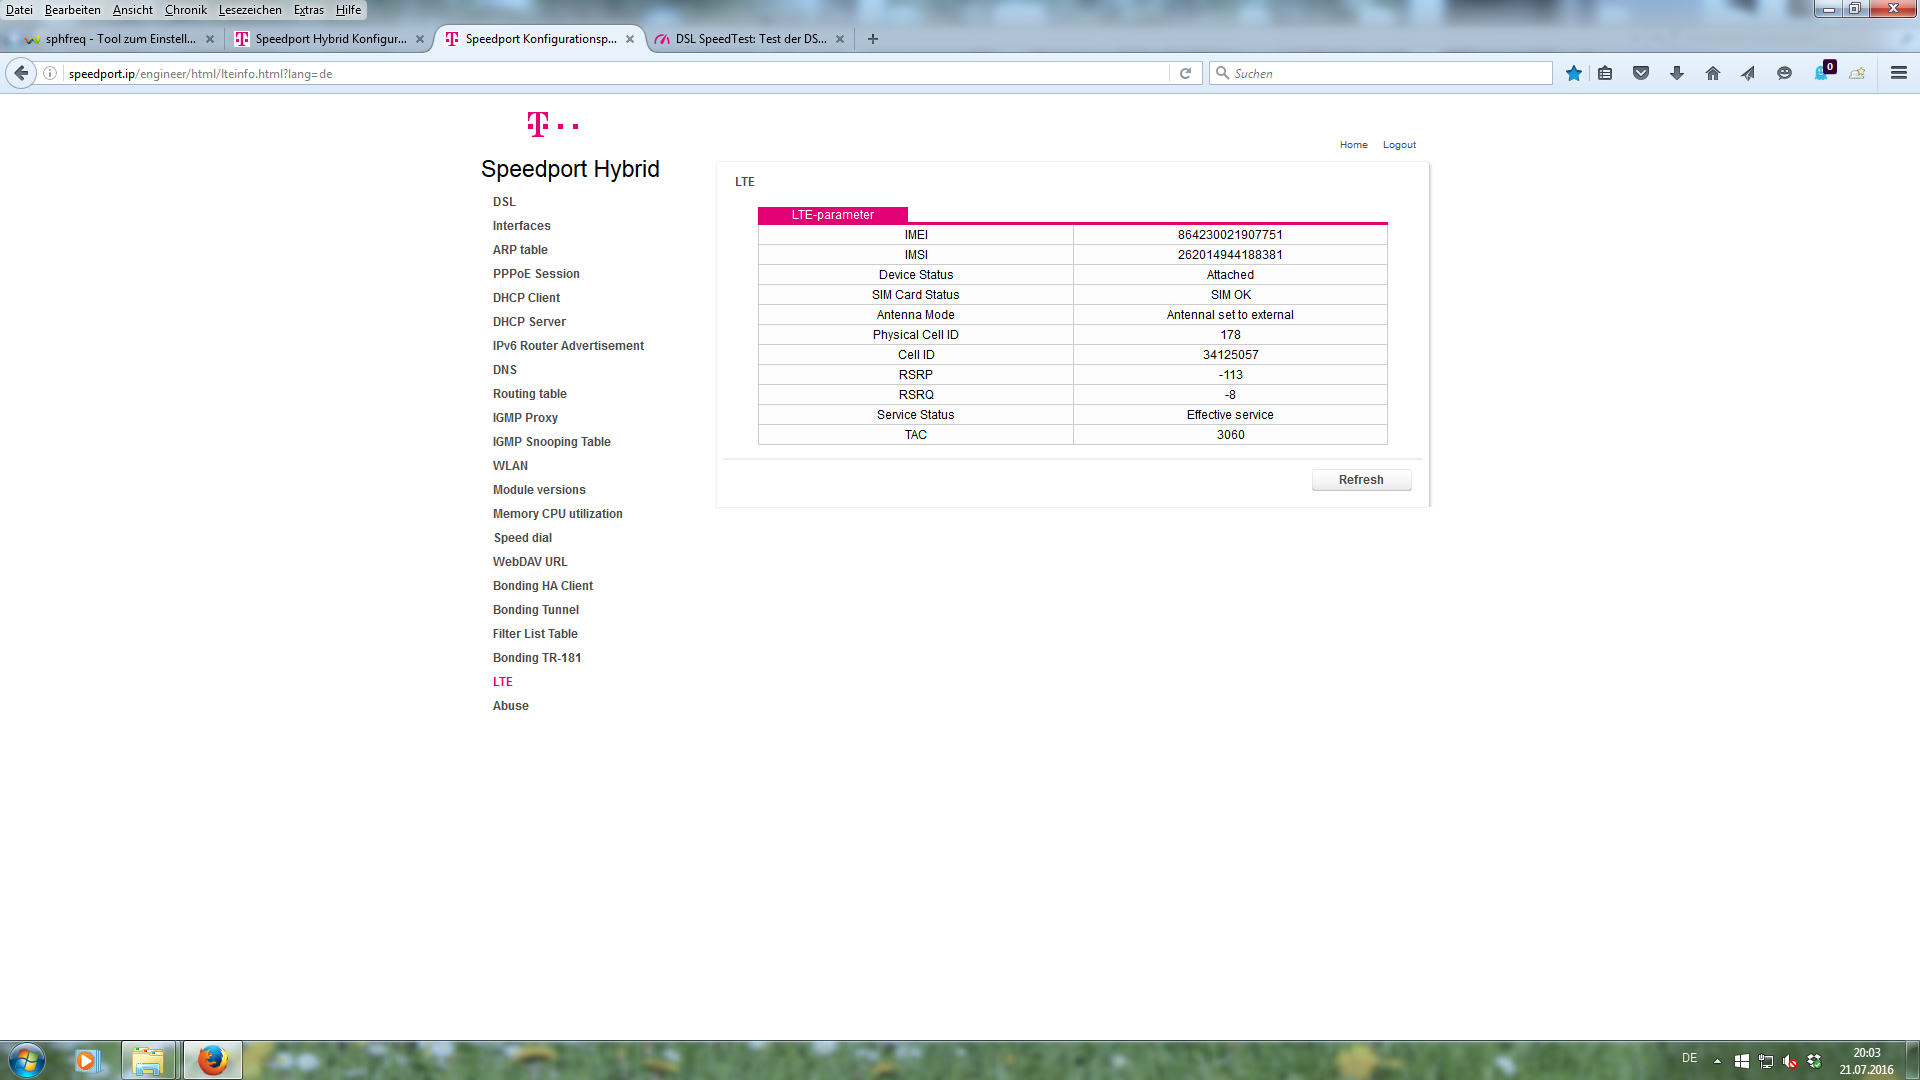1920x1080 pixels.
Task: Click the Refresh button
Action: click(1361, 480)
